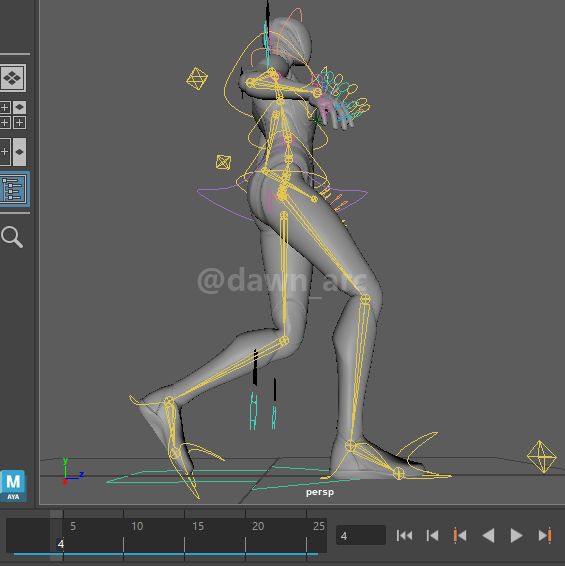Viewport: 565px width, 566px height.
Task: Open the search magnifier in sidebar
Action: pos(12,237)
